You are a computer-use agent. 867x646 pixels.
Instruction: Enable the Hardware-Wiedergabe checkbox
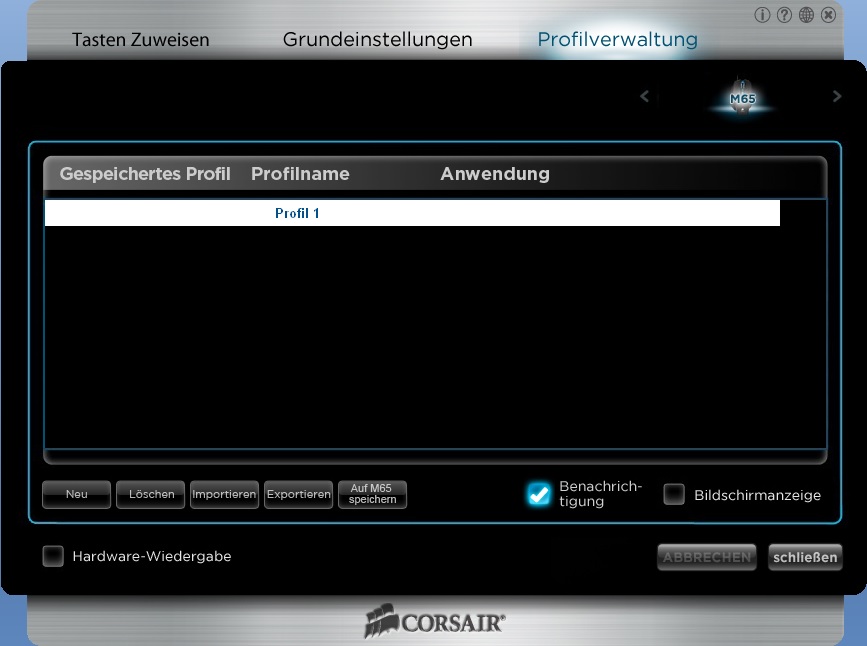point(53,556)
